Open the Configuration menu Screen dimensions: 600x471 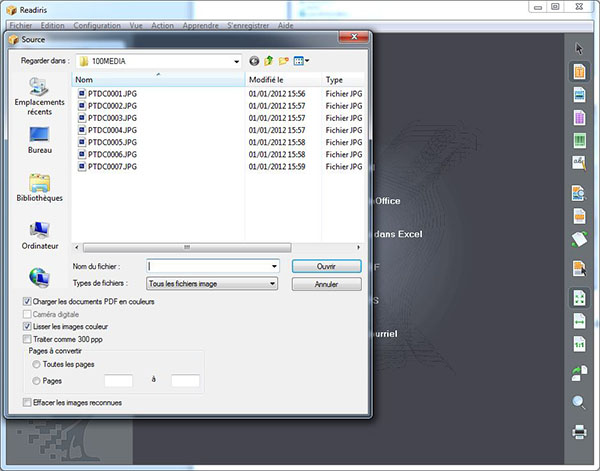(97, 24)
